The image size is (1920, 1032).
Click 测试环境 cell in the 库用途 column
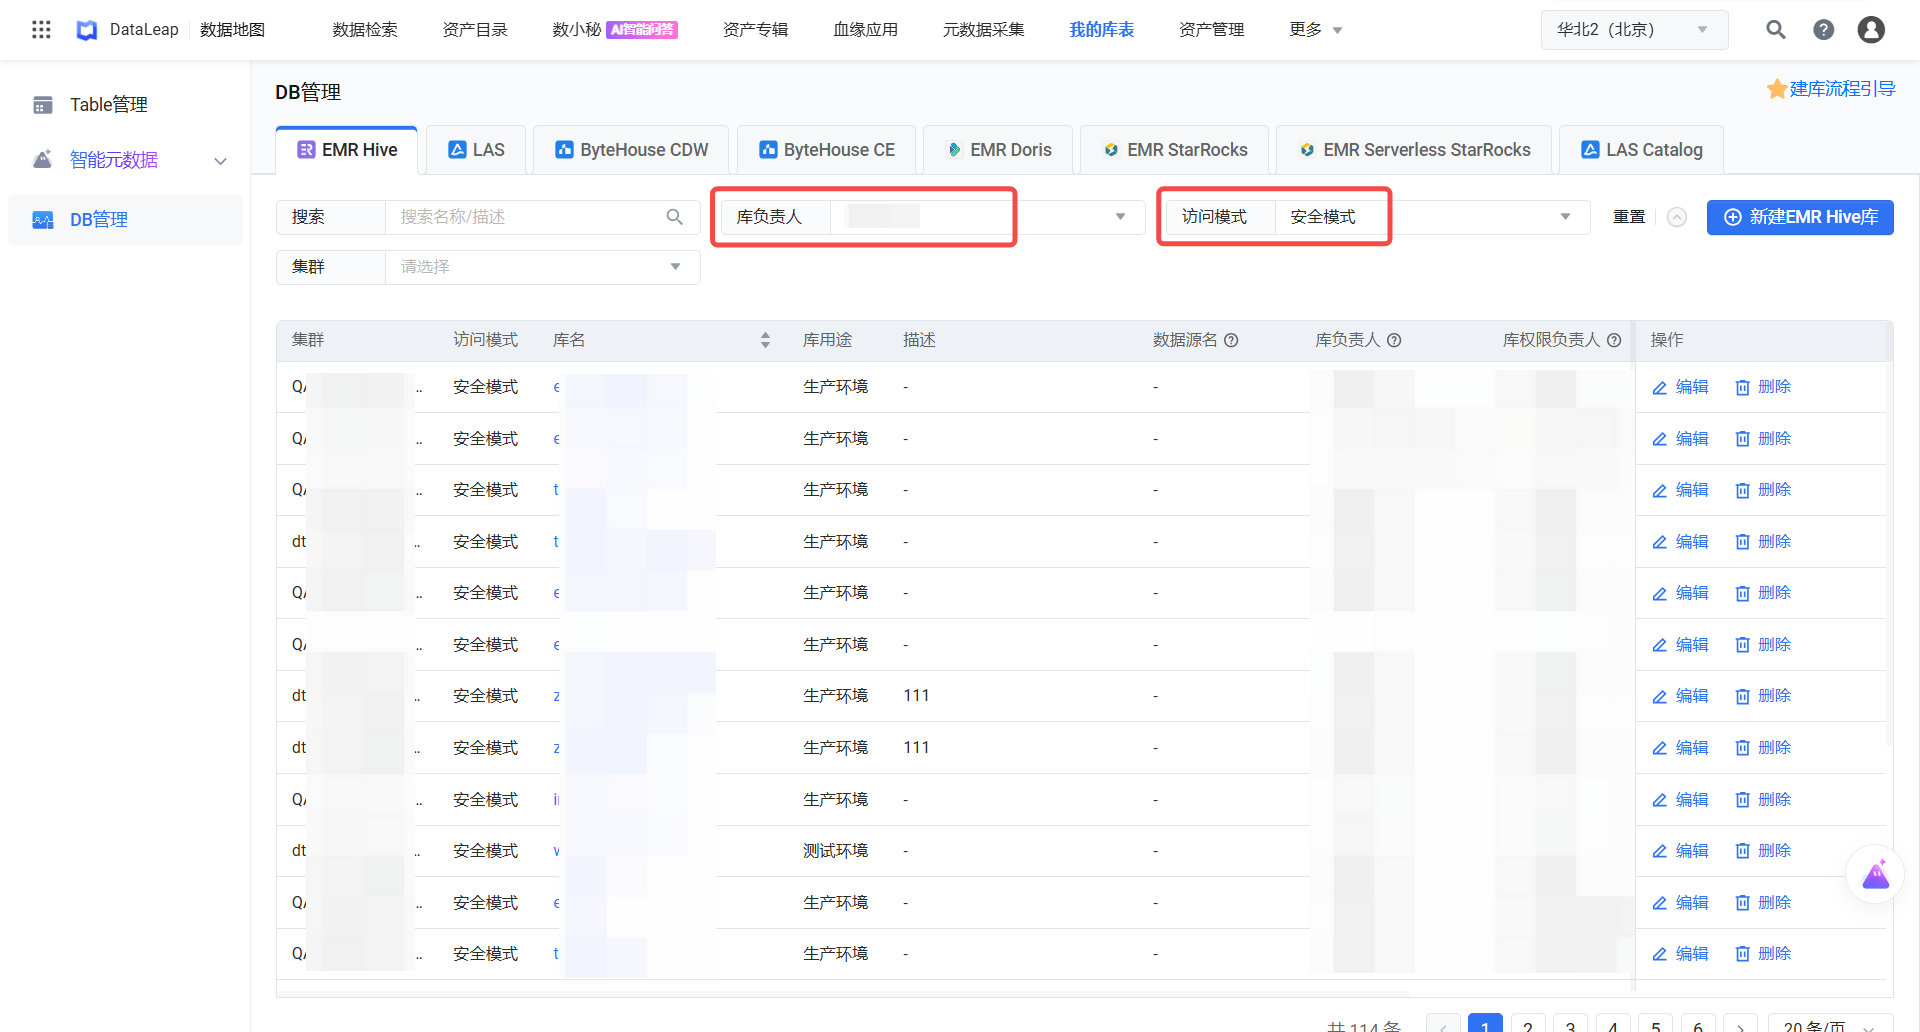835,851
